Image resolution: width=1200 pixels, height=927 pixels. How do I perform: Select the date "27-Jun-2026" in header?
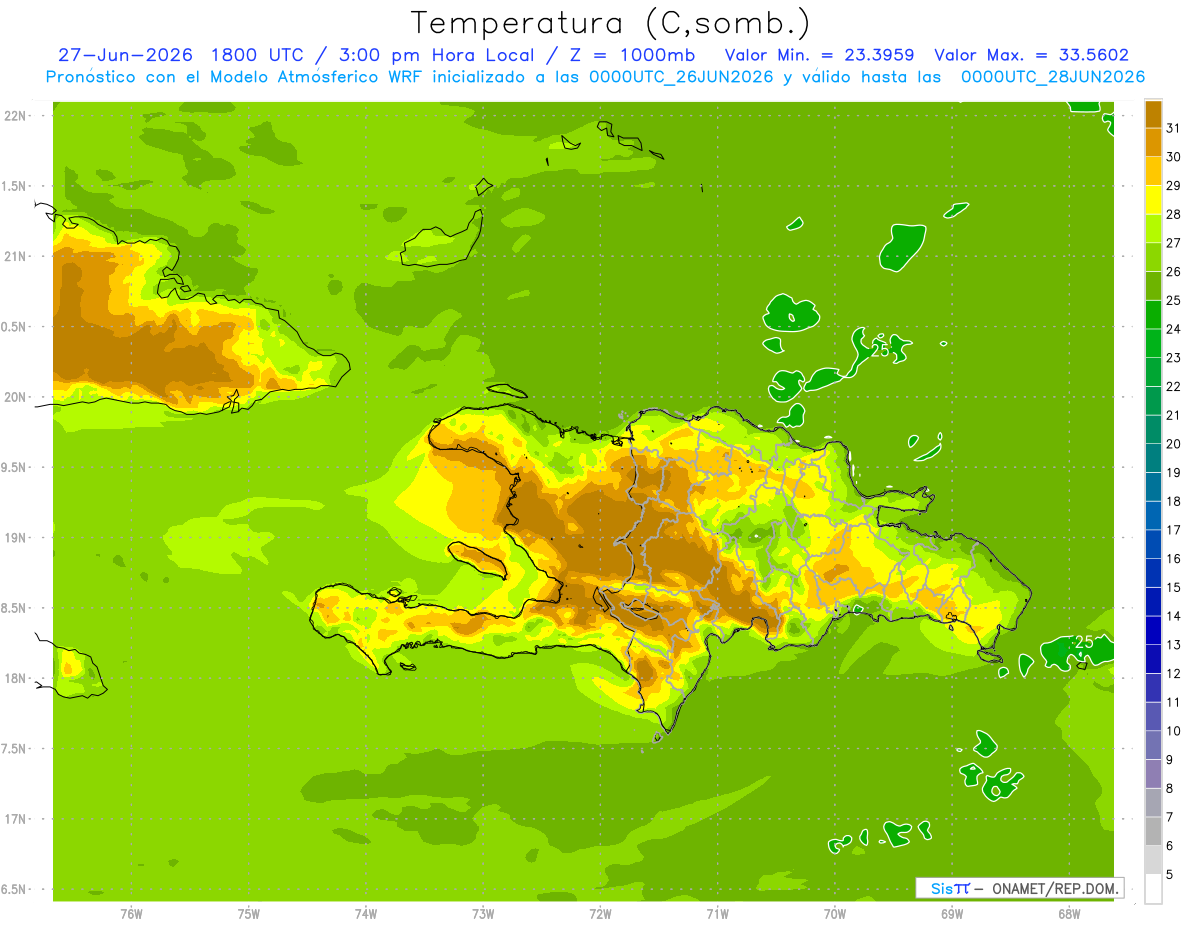[125, 55]
